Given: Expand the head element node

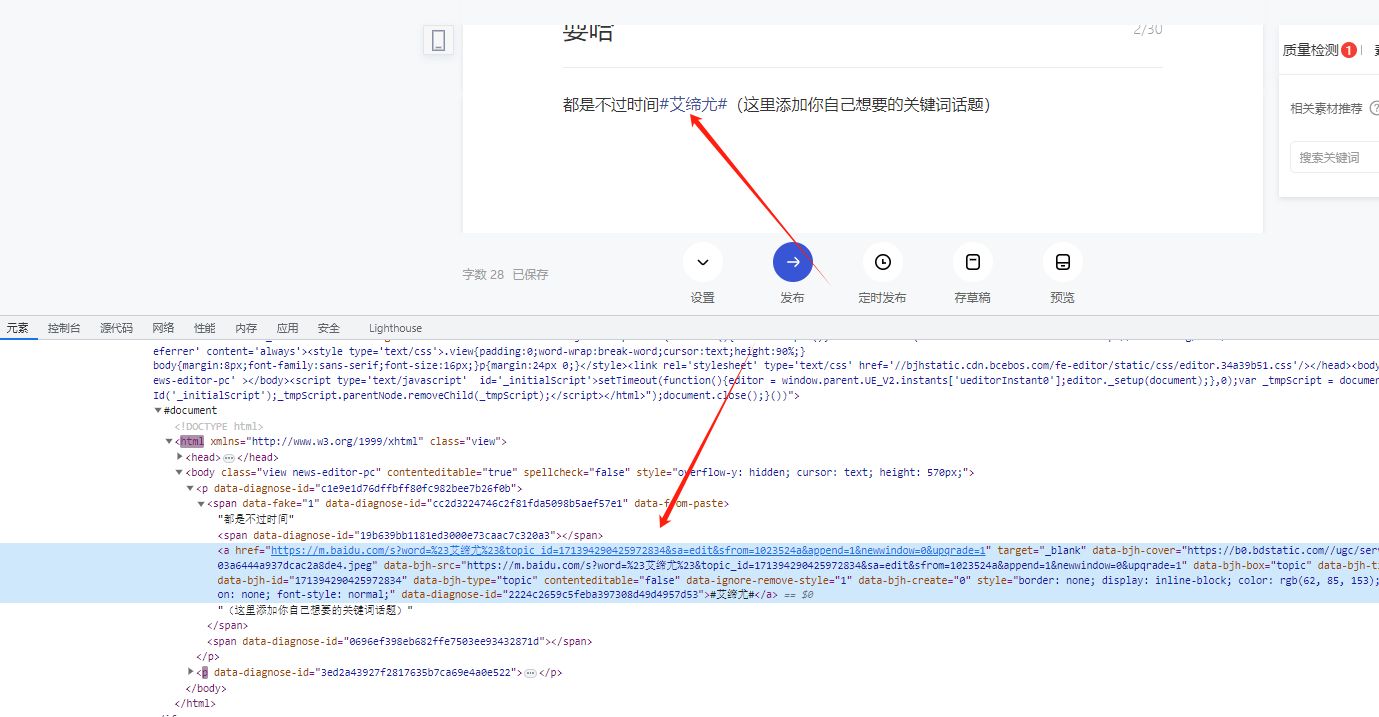Looking at the screenshot, I should tap(180, 457).
